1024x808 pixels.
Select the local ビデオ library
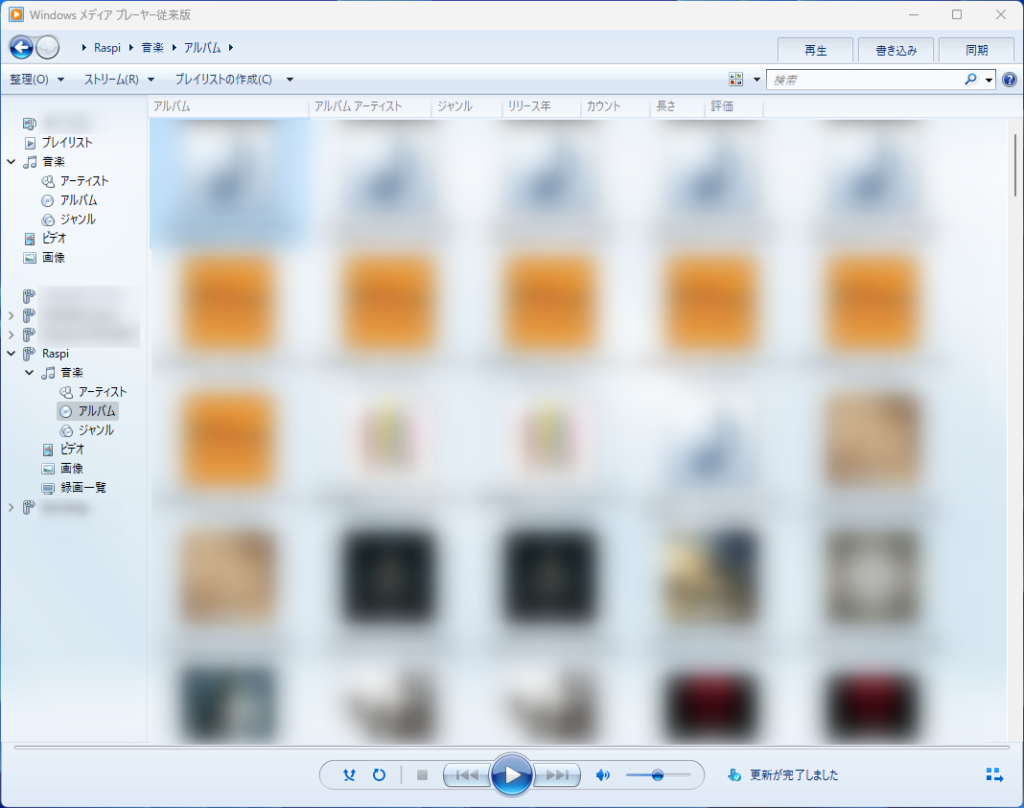pyautogui.click(x=54, y=238)
